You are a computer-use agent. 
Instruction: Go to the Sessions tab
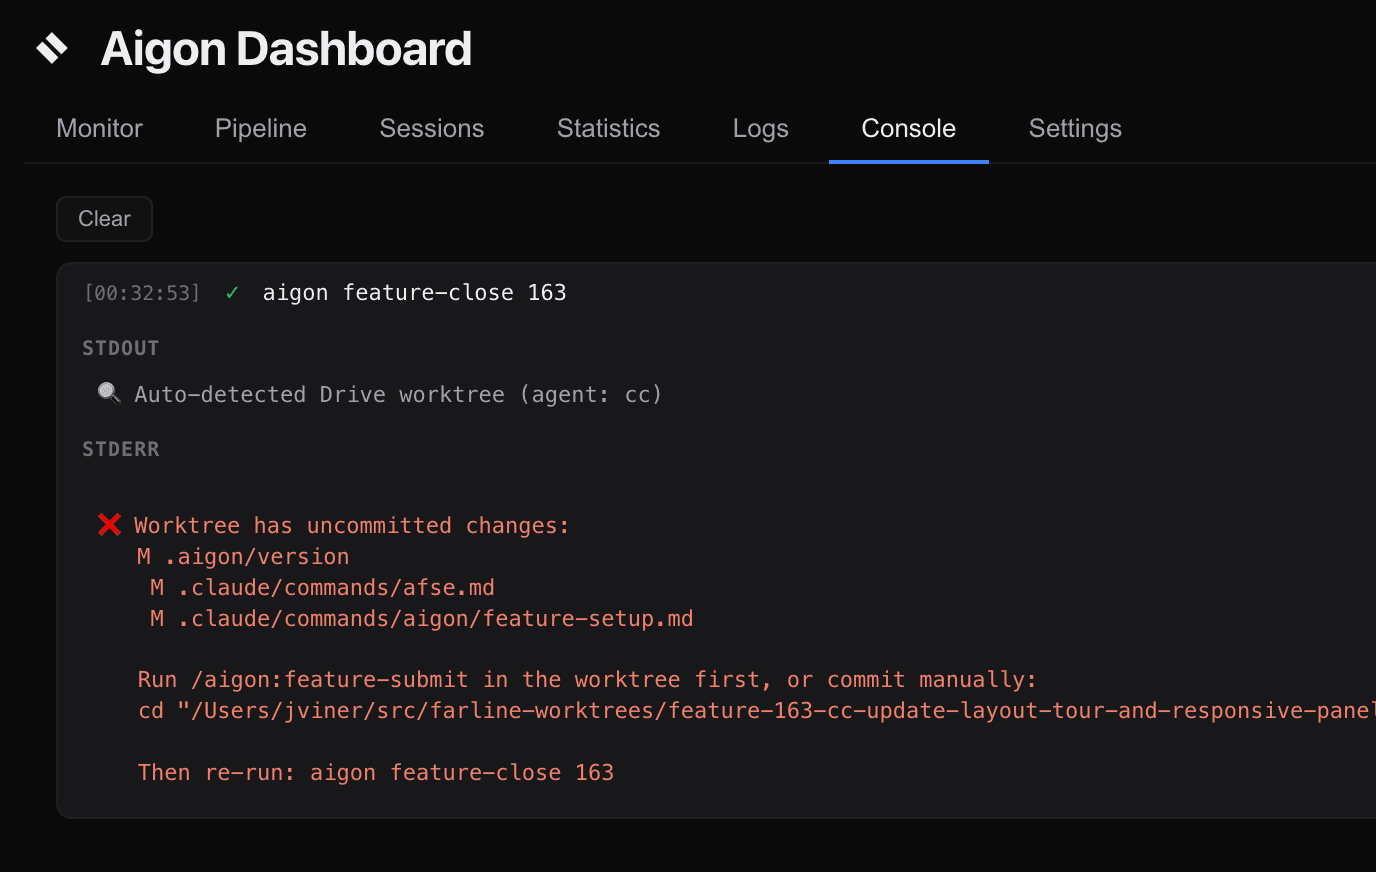click(x=431, y=129)
